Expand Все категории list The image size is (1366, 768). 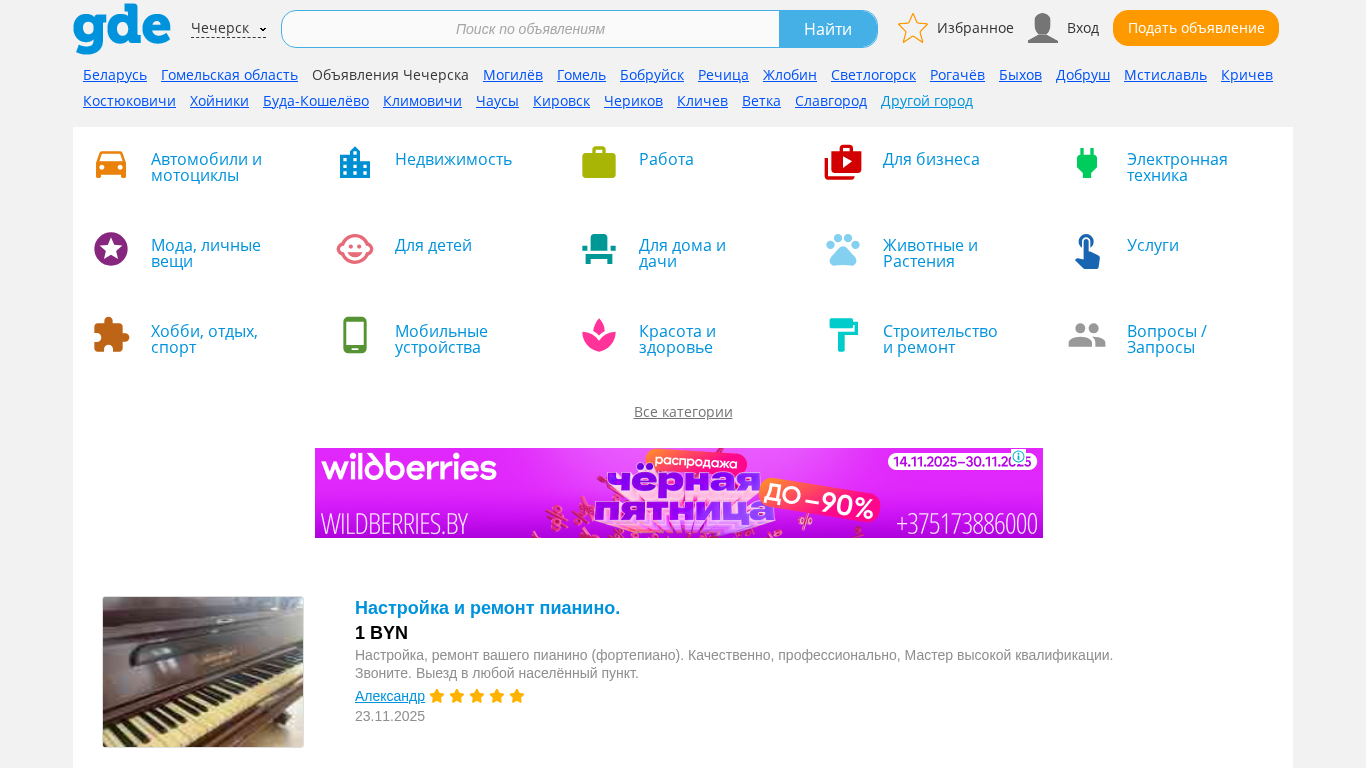[x=683, y=412]
